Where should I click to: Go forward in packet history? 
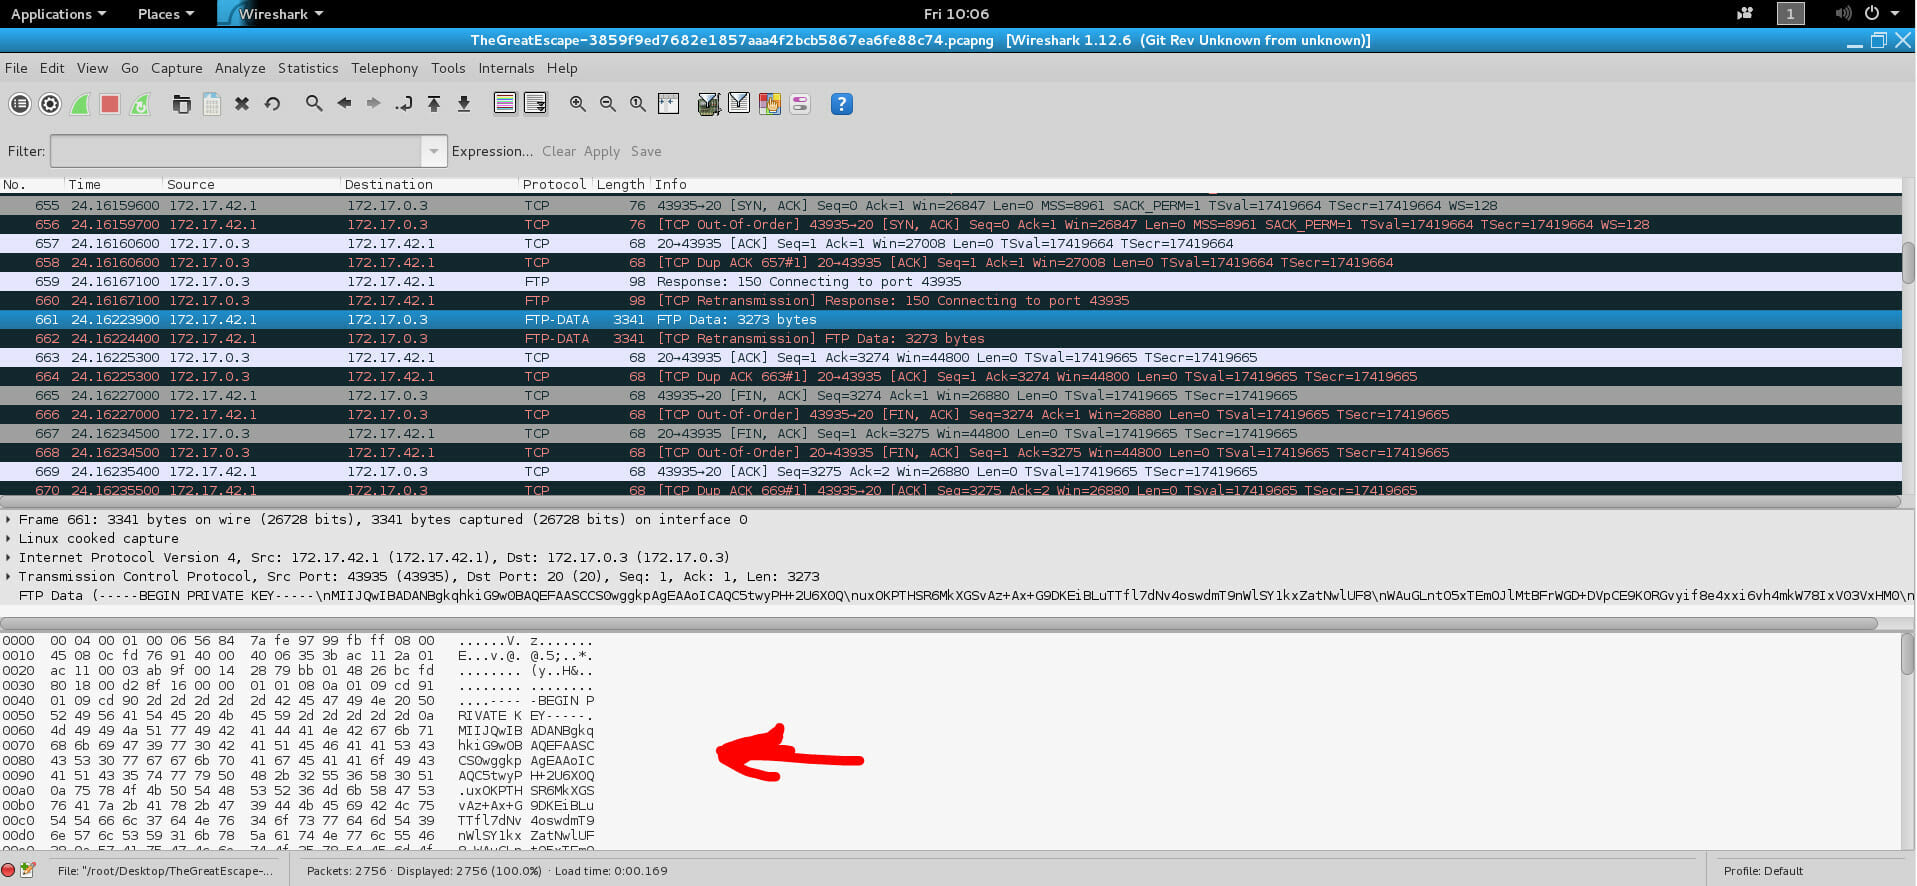(x=373, y=103)
